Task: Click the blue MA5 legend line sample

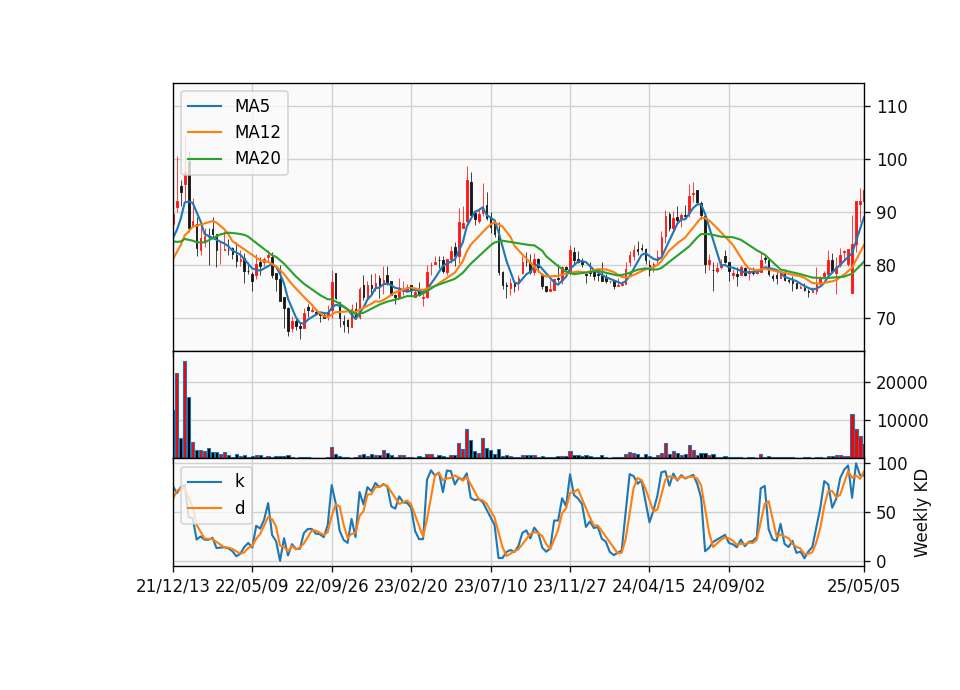Action: coord(204,107)
